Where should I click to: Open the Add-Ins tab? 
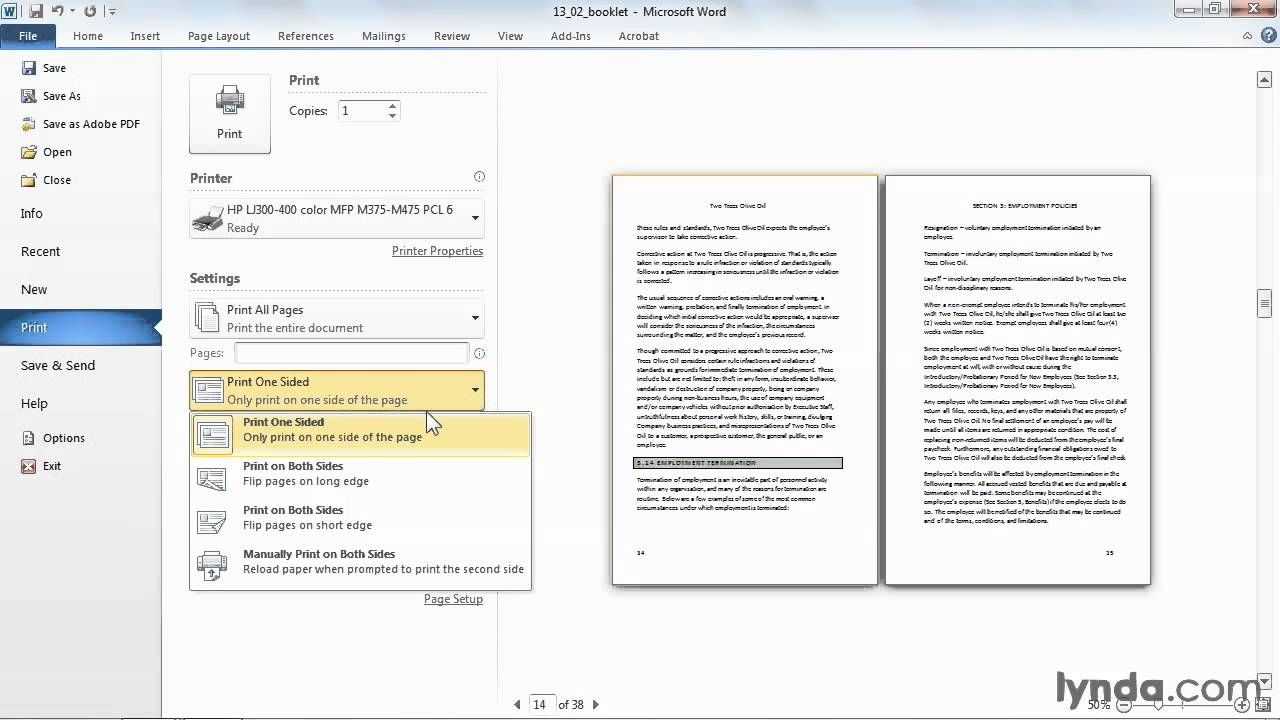tap(571, 36)
